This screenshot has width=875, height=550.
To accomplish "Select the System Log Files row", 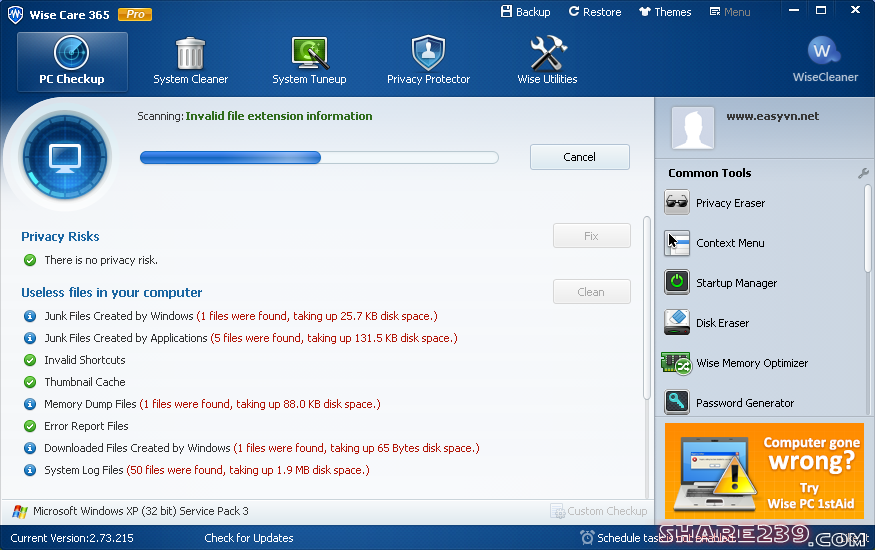I will point(196,470).
